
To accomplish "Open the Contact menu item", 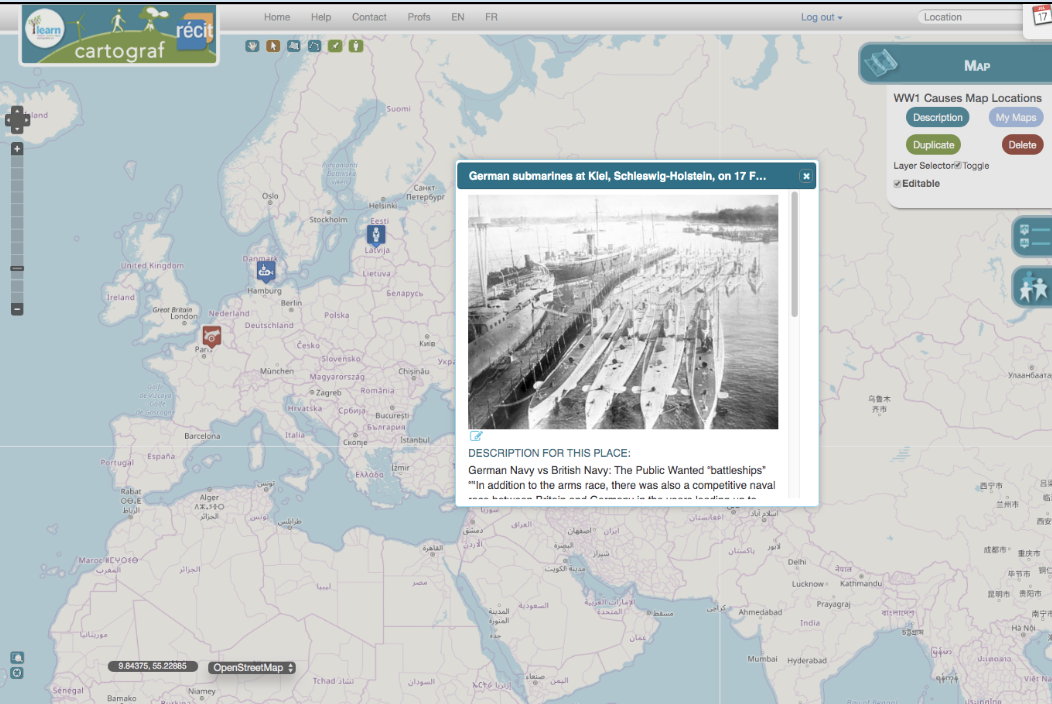I will 369,17.
